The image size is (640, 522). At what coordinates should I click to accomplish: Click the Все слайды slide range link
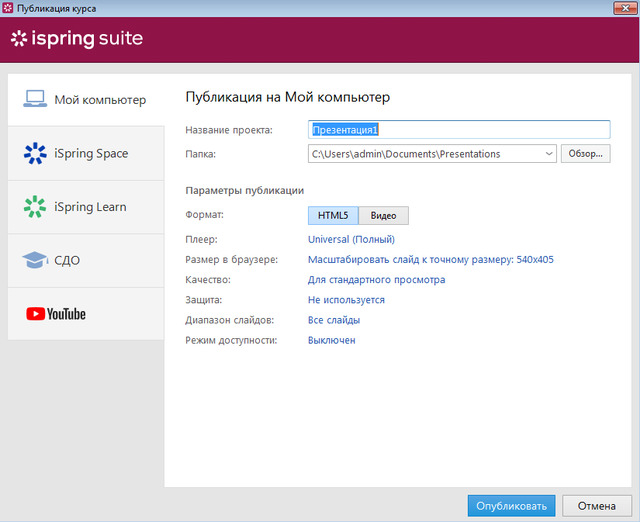pos(334,320)
